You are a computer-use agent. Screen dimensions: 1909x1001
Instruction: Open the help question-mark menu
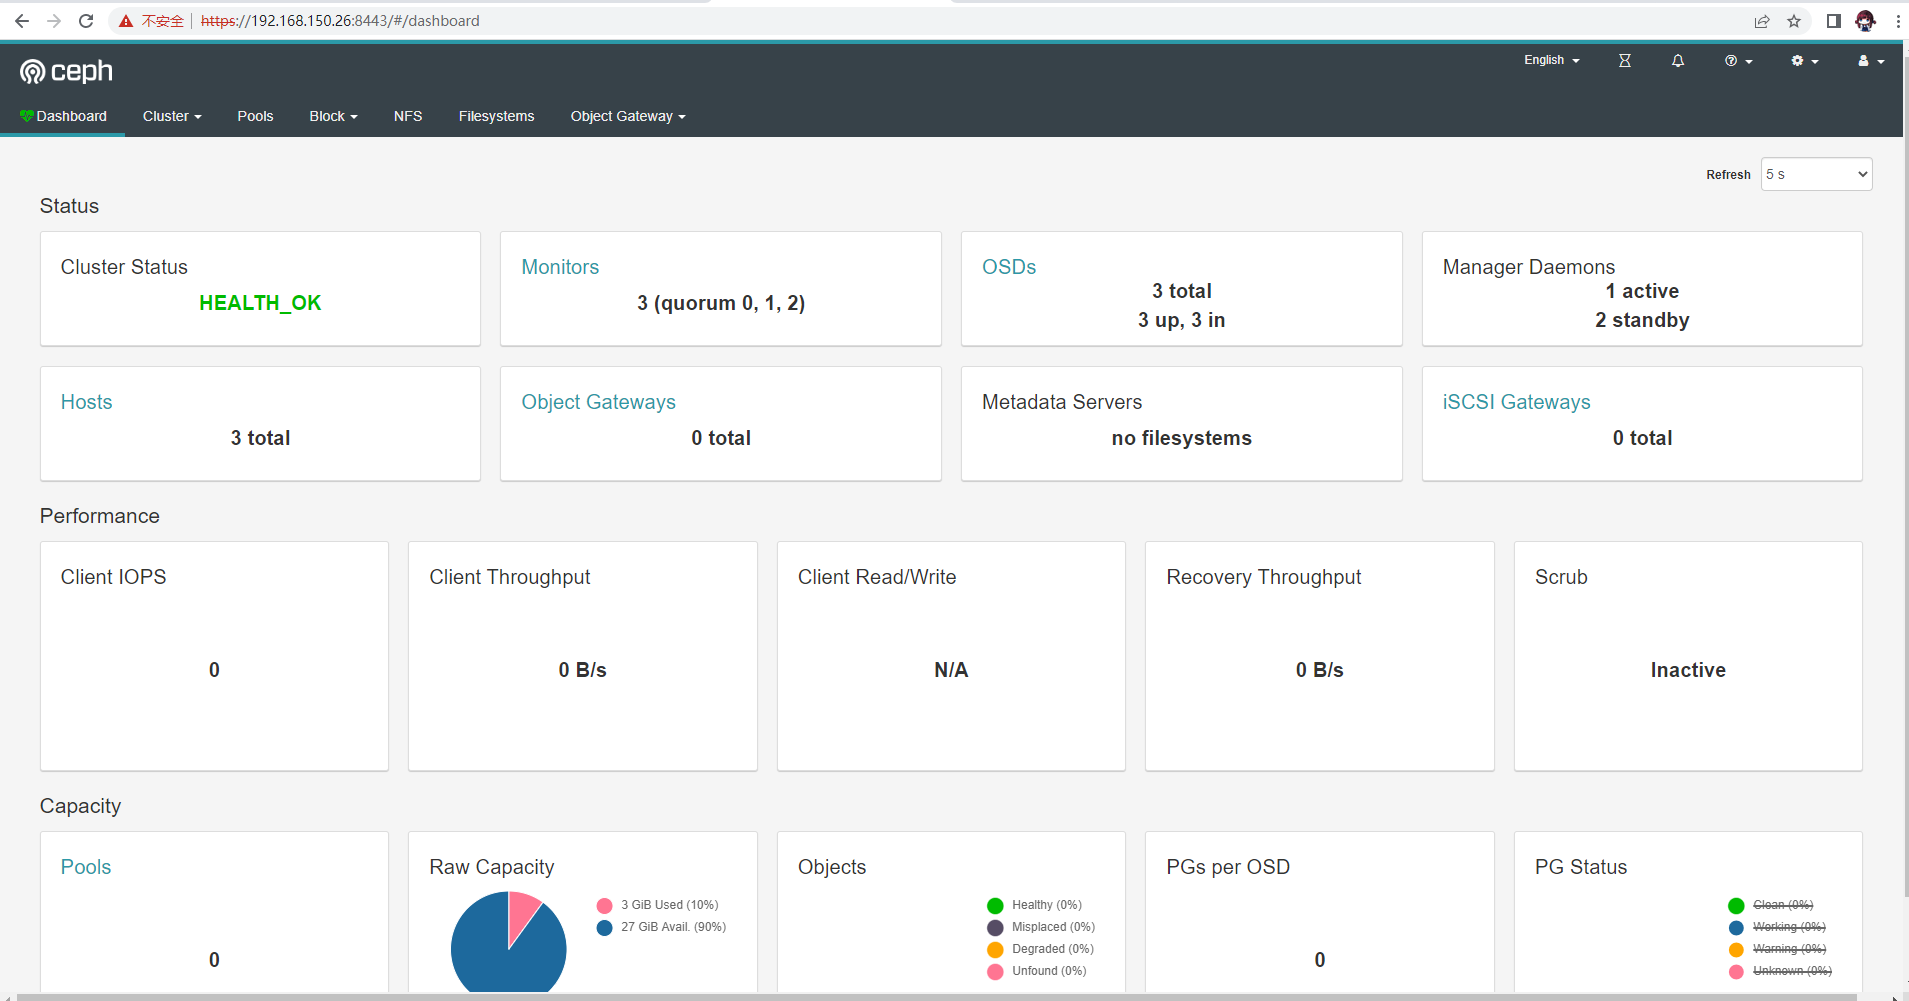point(1738,61)
